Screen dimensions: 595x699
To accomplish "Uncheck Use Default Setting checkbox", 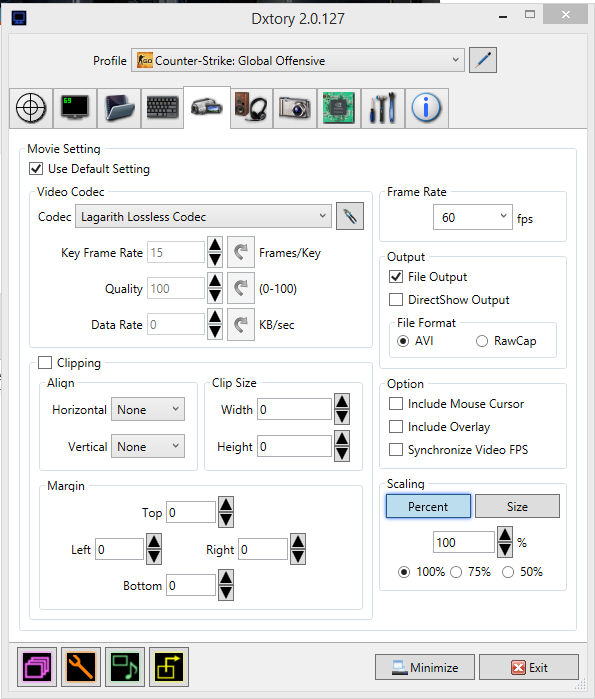I will tap(36, 169).
